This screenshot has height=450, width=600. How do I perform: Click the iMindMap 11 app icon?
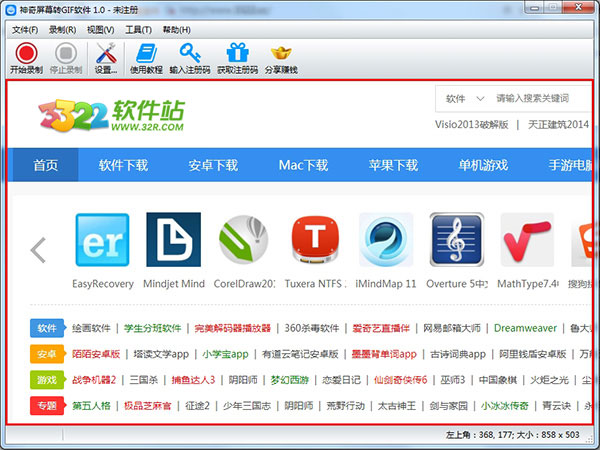point(386,240)
